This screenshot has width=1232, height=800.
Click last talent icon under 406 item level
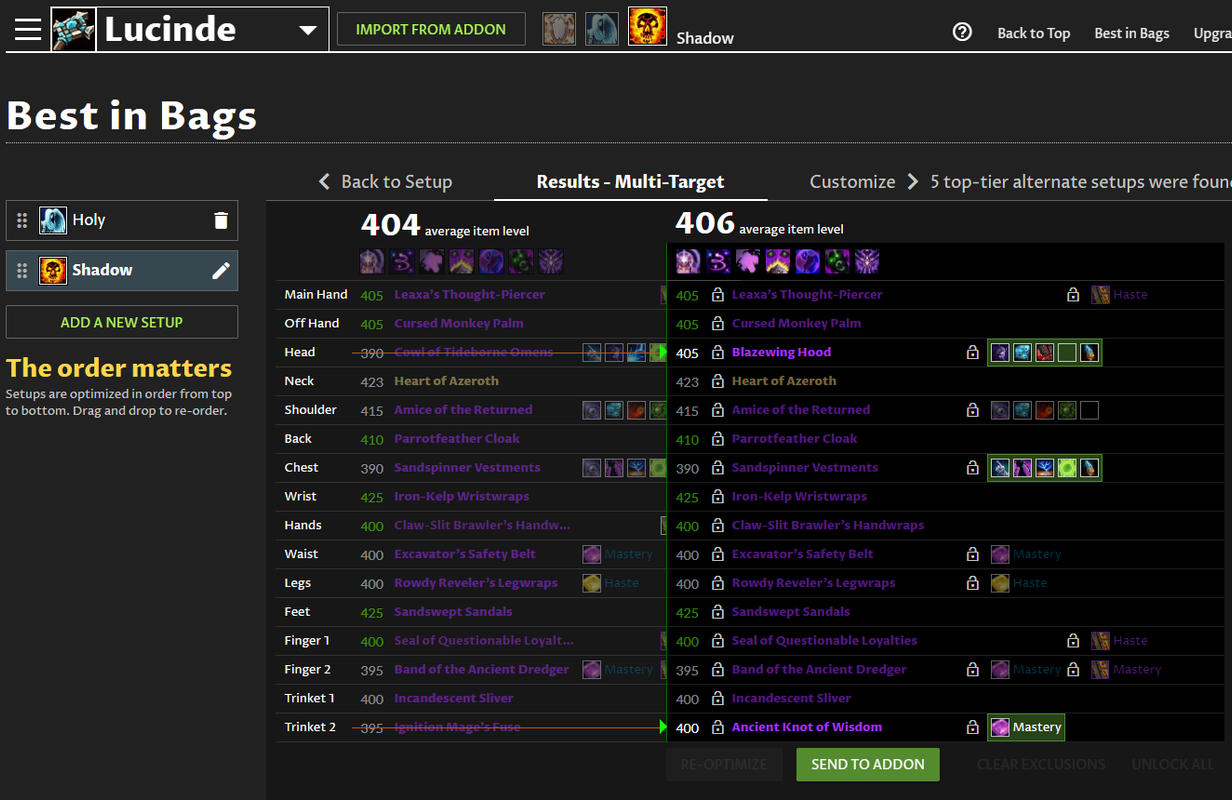pos(867,262)
